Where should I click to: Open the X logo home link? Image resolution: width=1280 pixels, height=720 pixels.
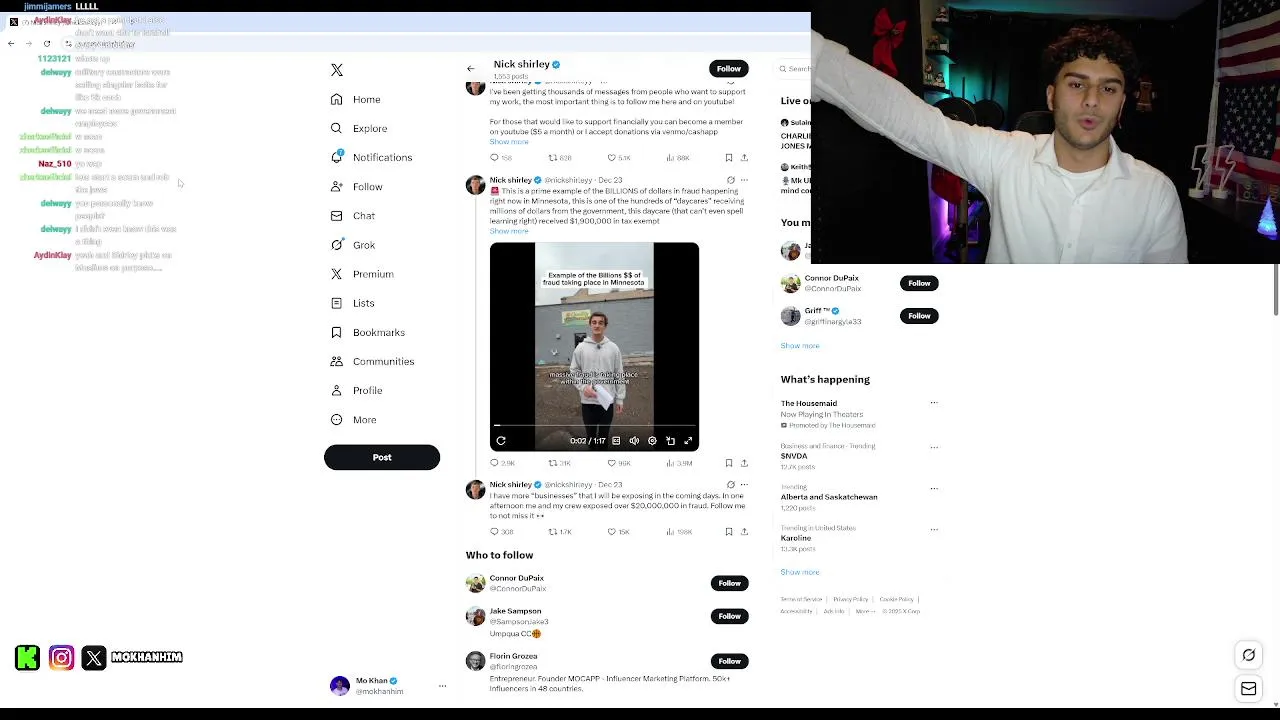[x=337, y=70]
